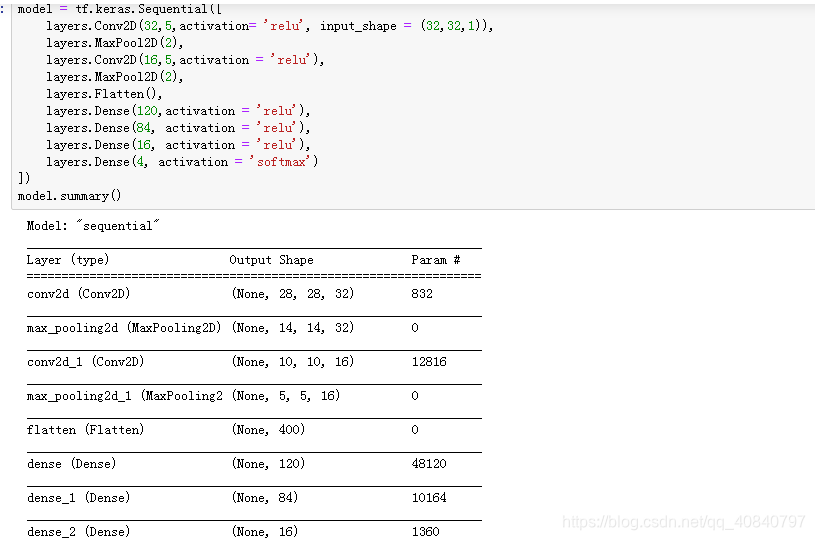The width and height of the screenshot is (815, 540).
Task: Click the 'model.summary()' code line
Action: click(69, 196)
